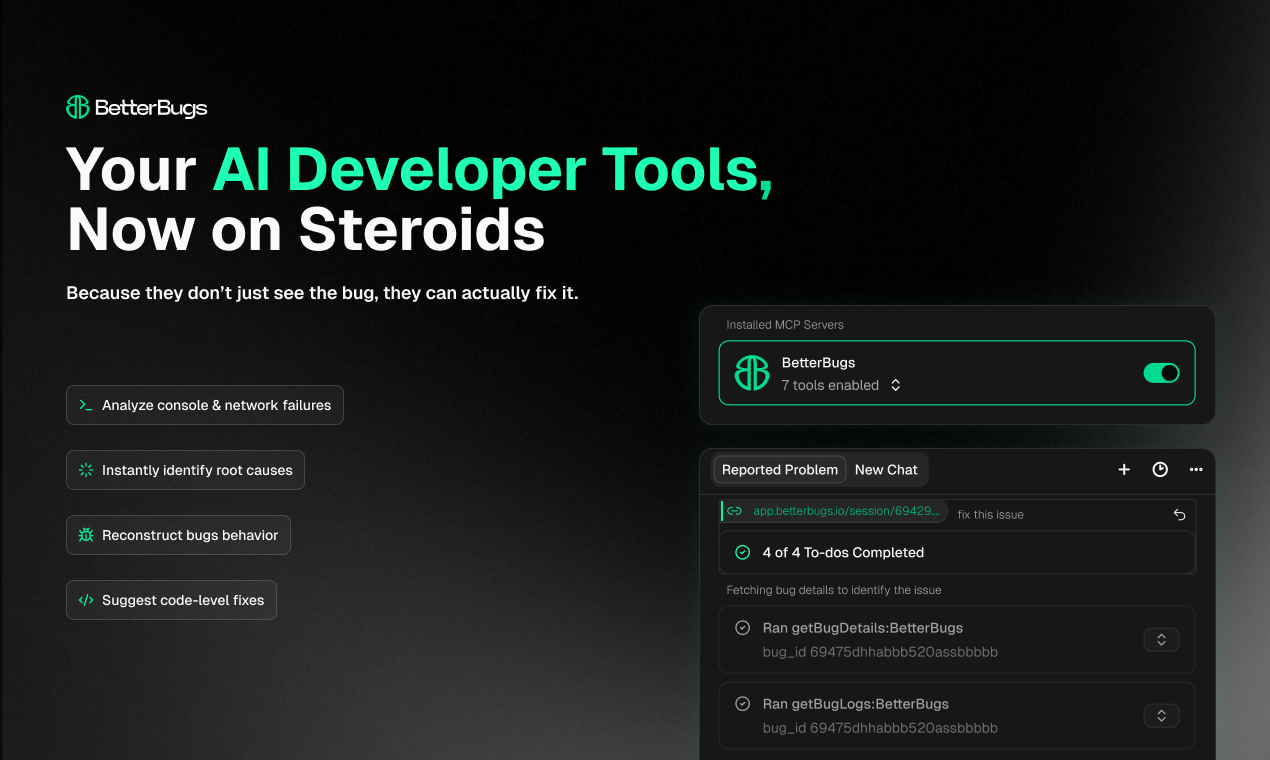Expand the getBugDetails:BetterBugs result
The image size is (1270, 760).
point(1161,639)
